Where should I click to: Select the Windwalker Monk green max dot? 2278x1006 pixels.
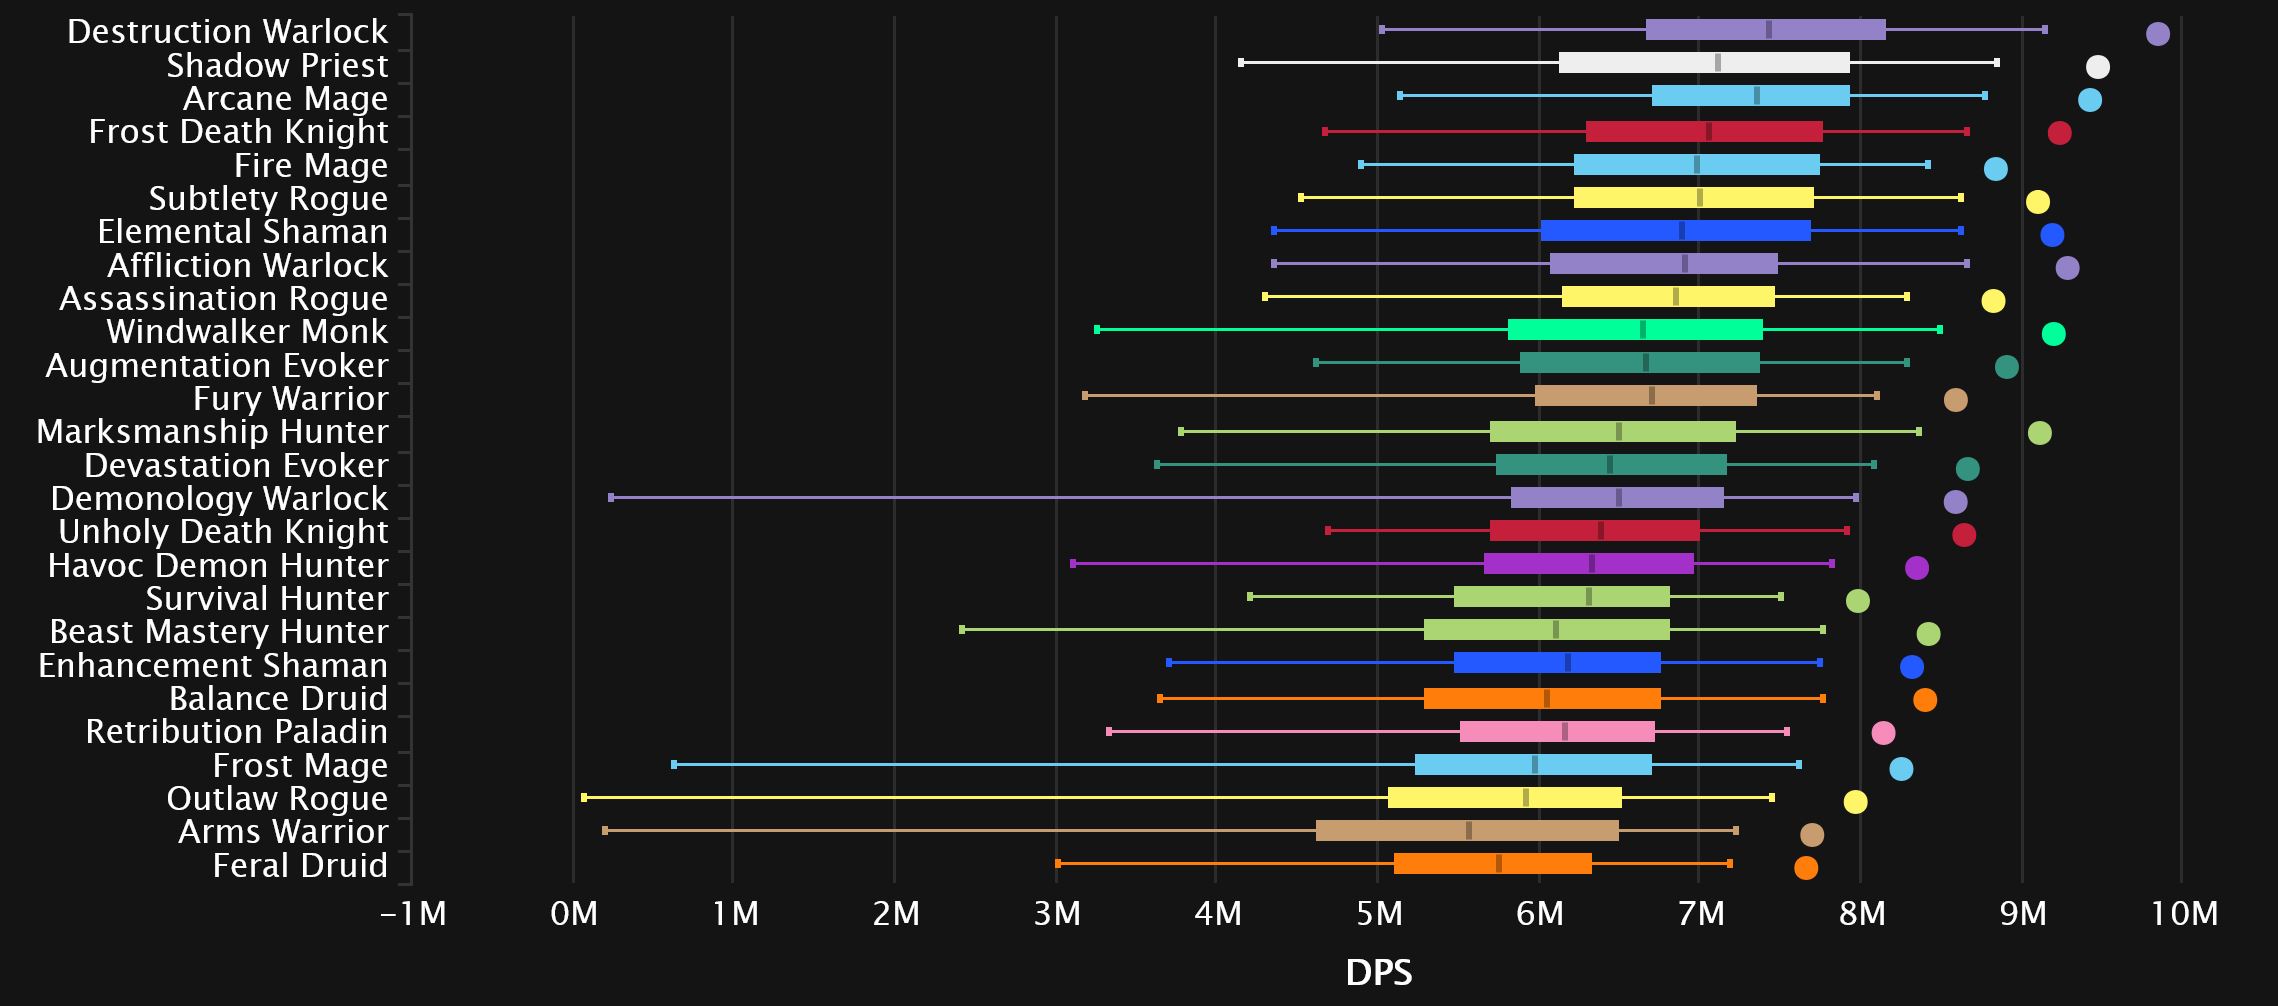pyautogui.click(x=2052, y=334)
